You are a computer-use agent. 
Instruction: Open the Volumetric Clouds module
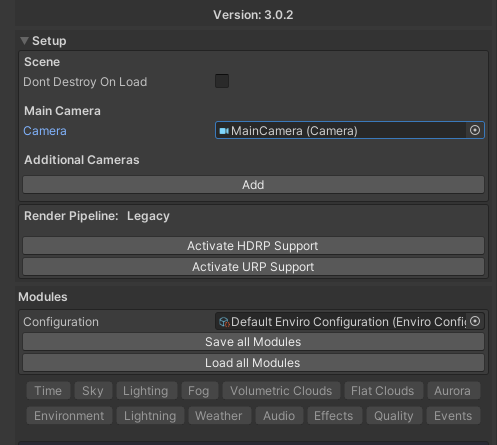point(281,391)
